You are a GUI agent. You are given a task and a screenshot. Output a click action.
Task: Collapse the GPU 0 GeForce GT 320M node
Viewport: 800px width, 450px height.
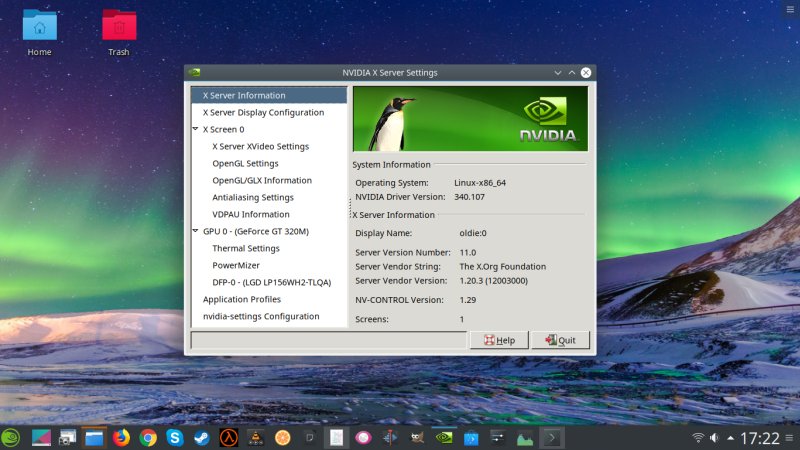click(195, 231)
